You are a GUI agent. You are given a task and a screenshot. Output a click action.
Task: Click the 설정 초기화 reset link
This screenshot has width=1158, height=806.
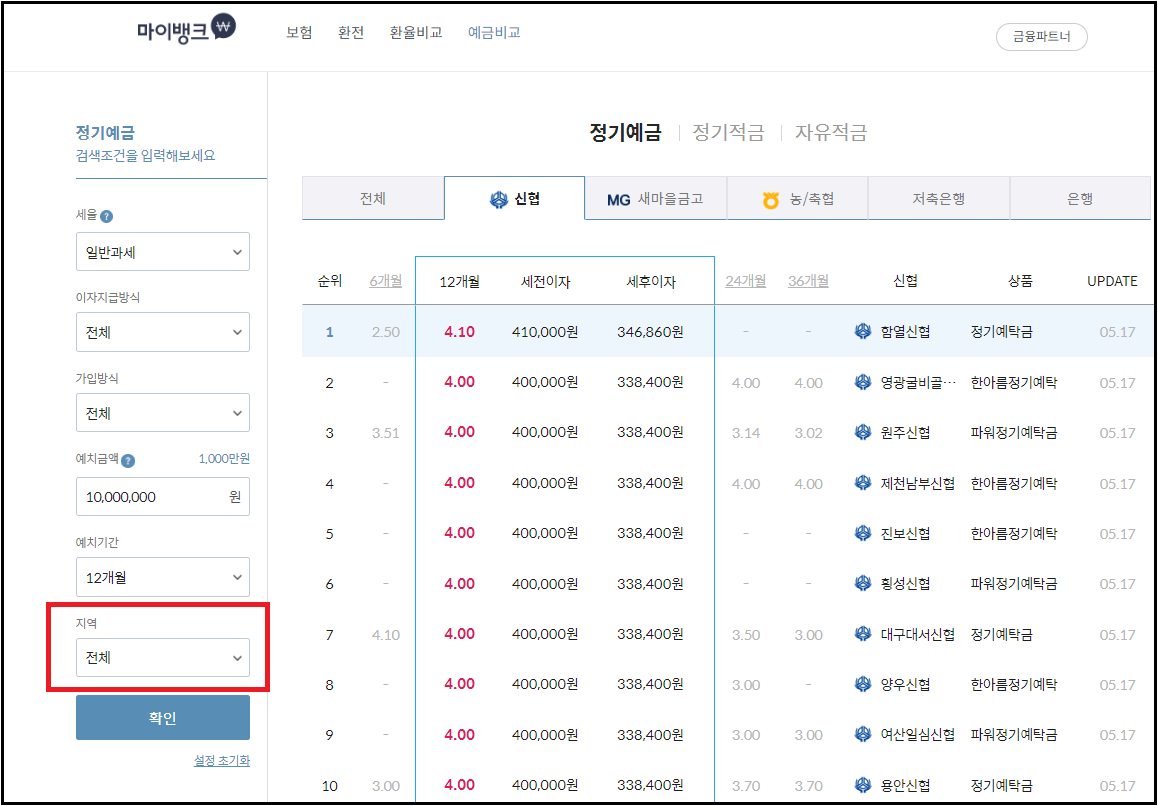pos(220,760)
